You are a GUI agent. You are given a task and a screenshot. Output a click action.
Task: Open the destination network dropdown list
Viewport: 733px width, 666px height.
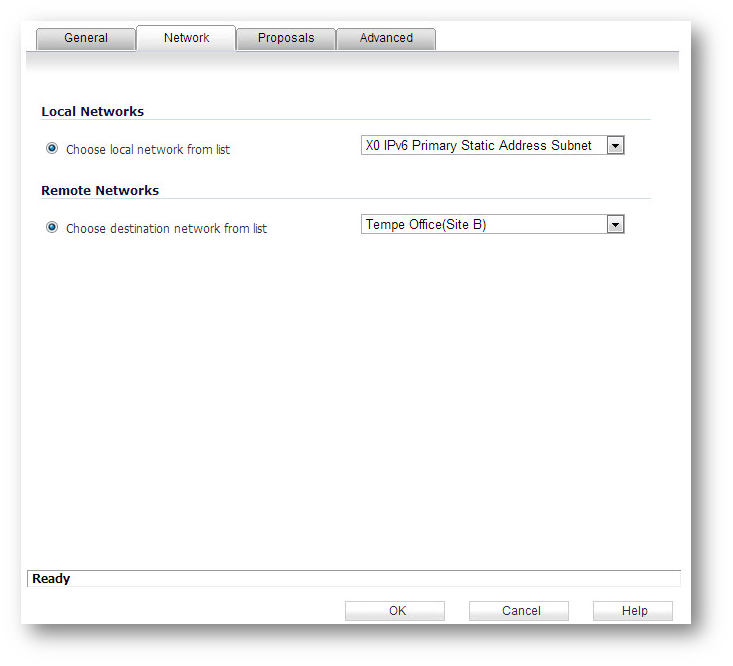click(x=493, y=224)
